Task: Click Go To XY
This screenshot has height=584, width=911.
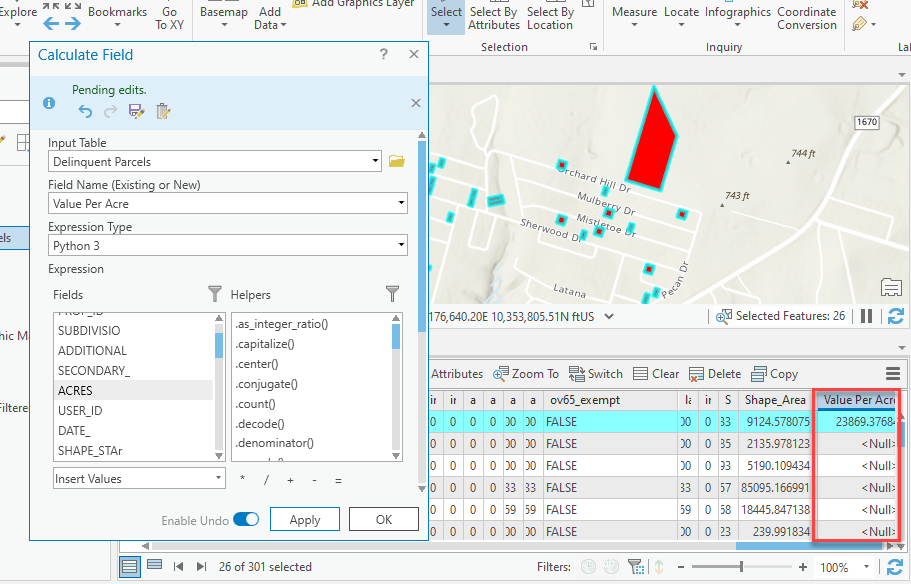Action: pos(169,18)
